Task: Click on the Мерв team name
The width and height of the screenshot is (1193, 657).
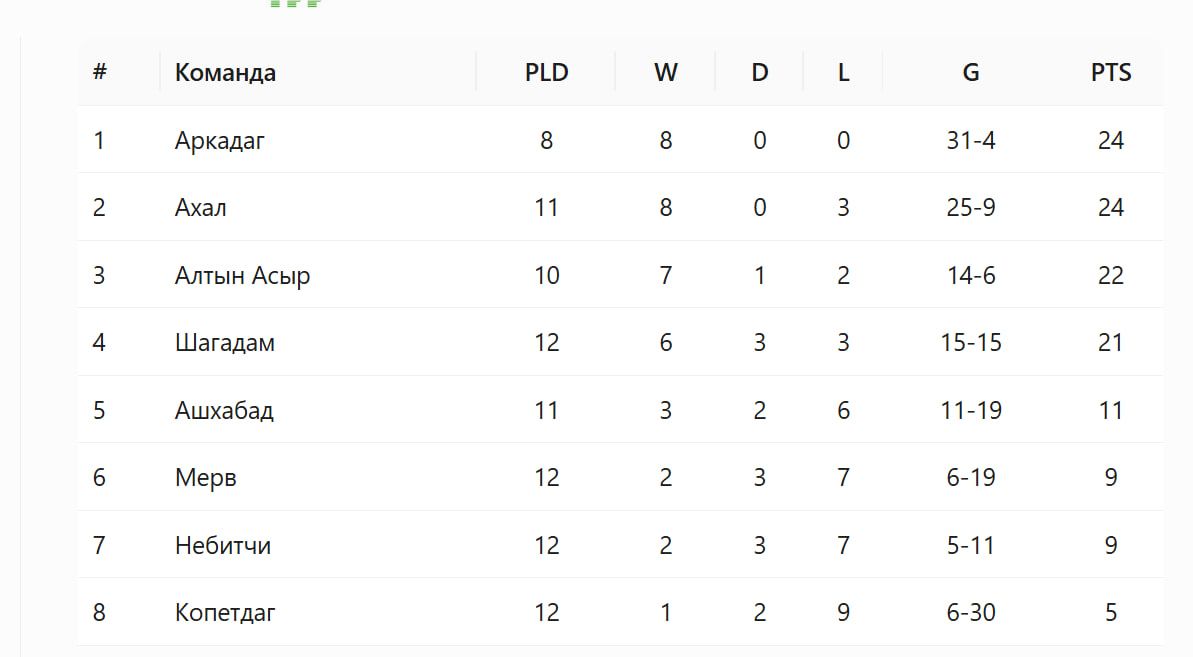Action: [x=205, y=478]
